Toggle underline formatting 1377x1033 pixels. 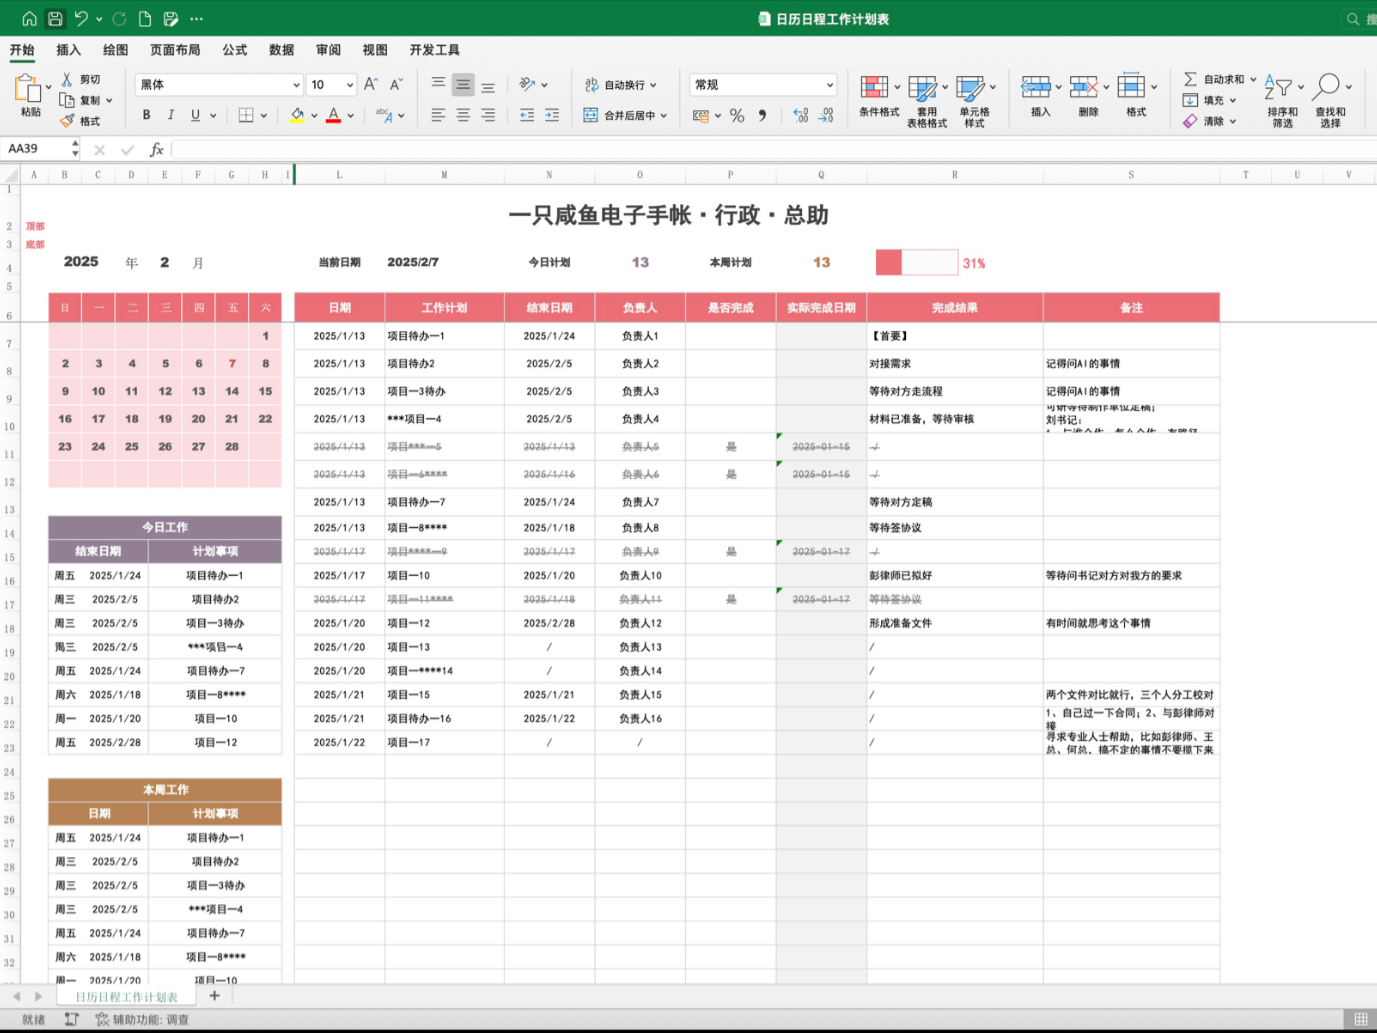[193, 115]
